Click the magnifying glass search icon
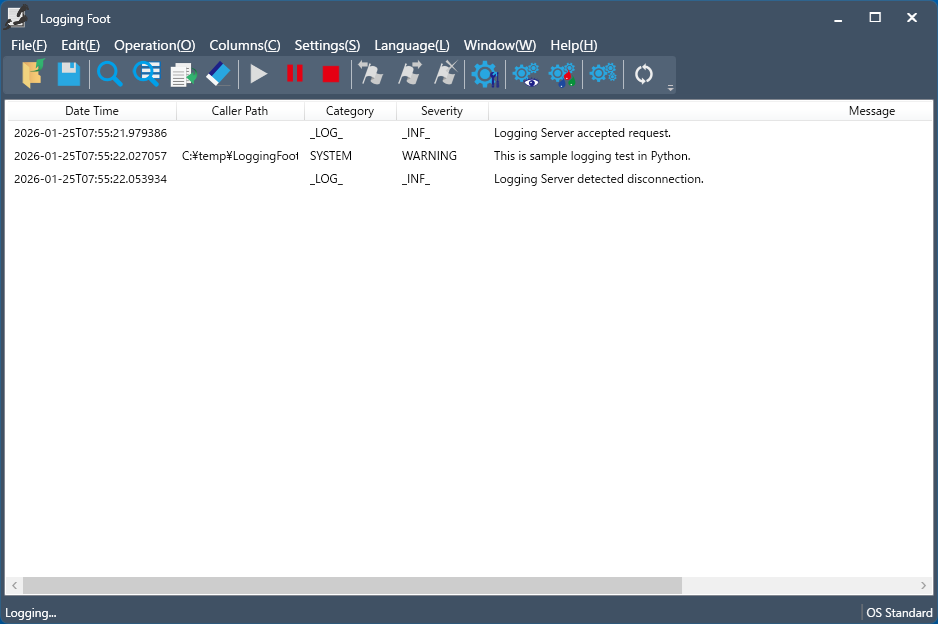 109,74
